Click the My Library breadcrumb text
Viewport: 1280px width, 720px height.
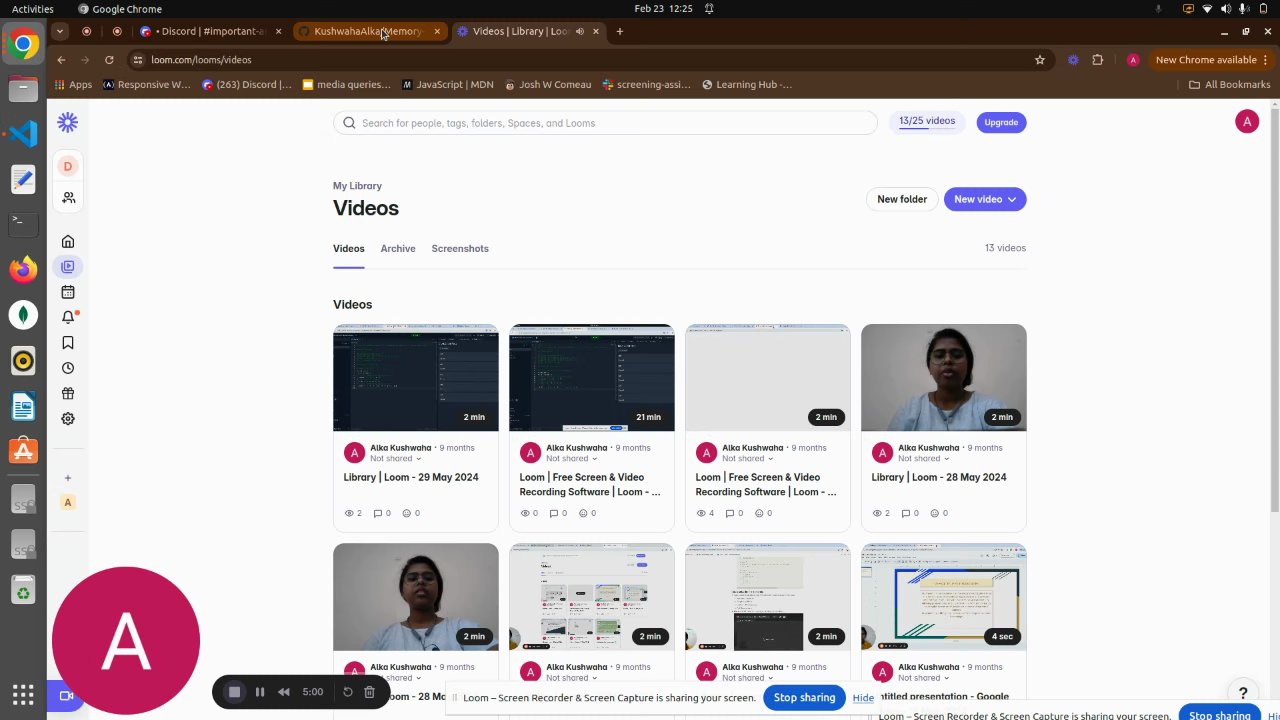(x=357, y=186)
